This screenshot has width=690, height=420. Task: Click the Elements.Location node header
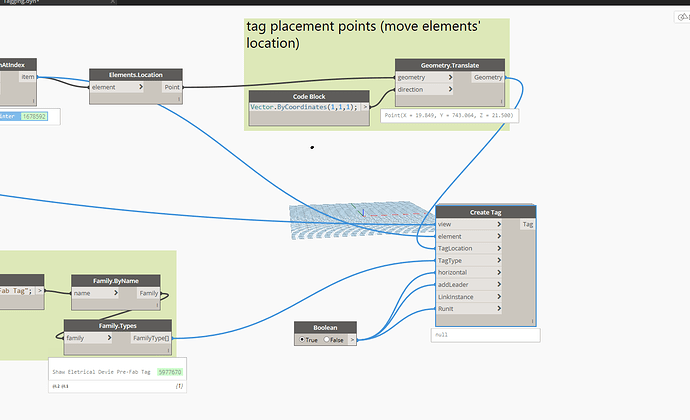pos(136,75)
